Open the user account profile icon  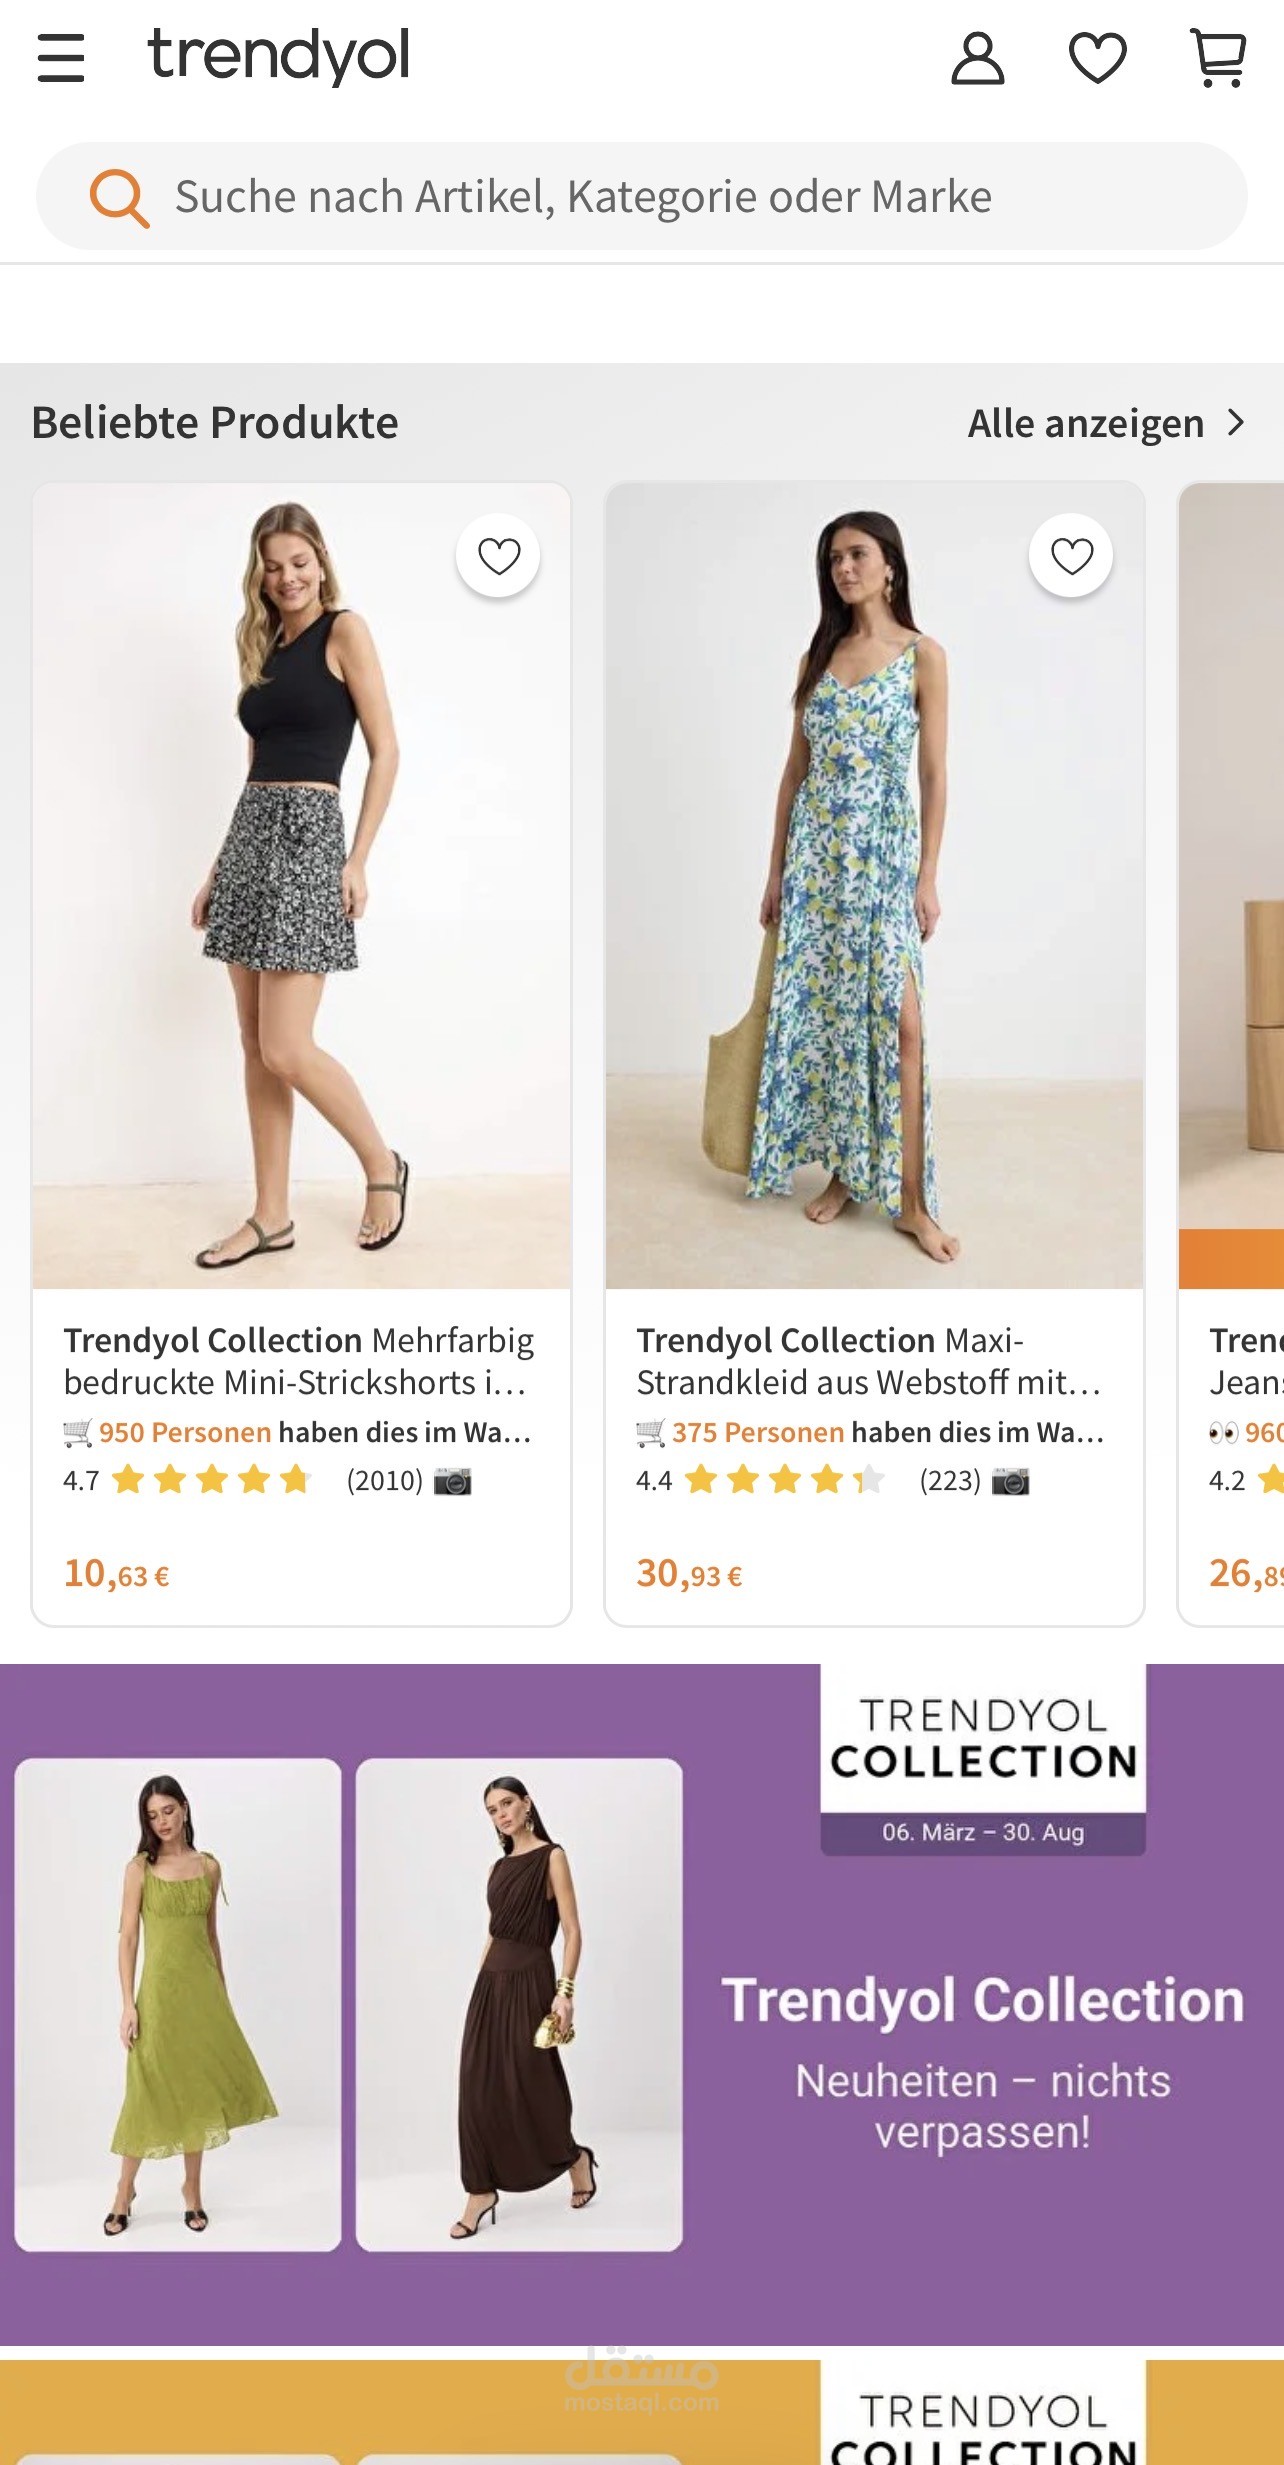click(x=977, y=58)
